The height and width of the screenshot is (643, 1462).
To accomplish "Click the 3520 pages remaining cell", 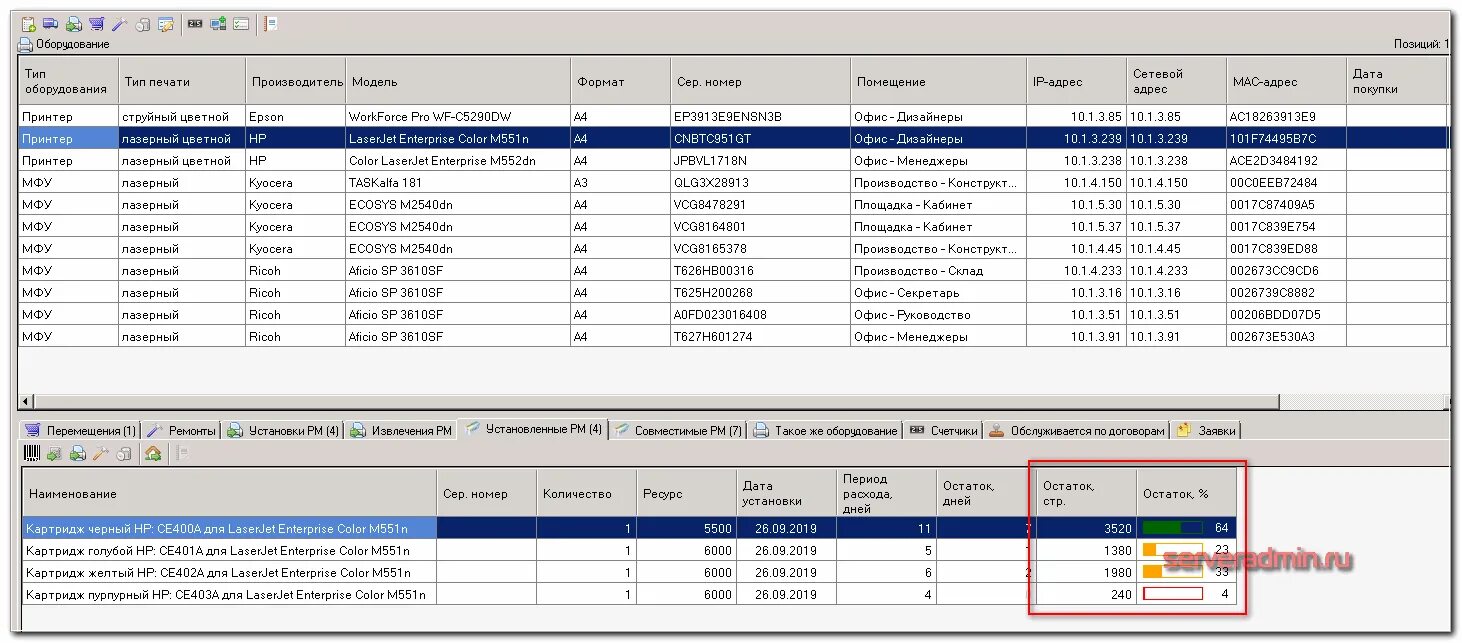I will click(1087, 528).
